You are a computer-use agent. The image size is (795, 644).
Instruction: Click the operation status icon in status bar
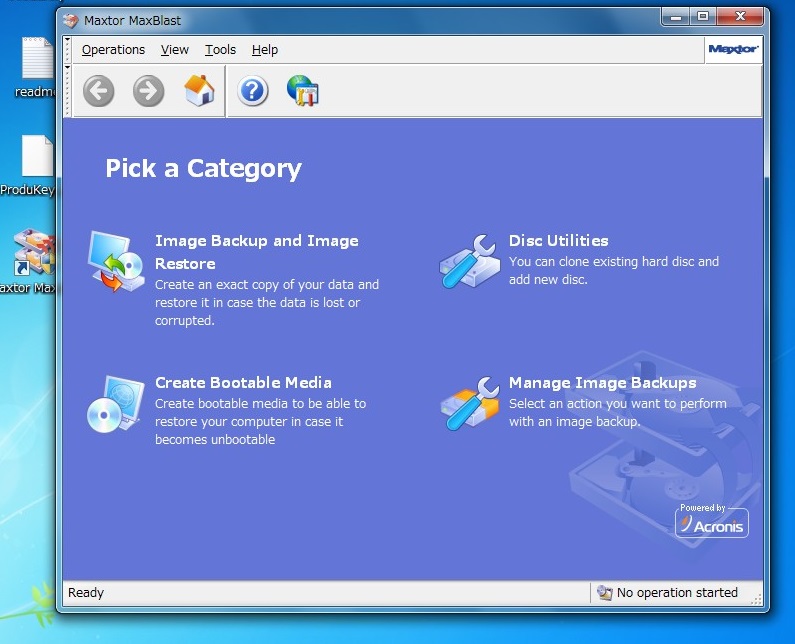(x=604, y=592)
